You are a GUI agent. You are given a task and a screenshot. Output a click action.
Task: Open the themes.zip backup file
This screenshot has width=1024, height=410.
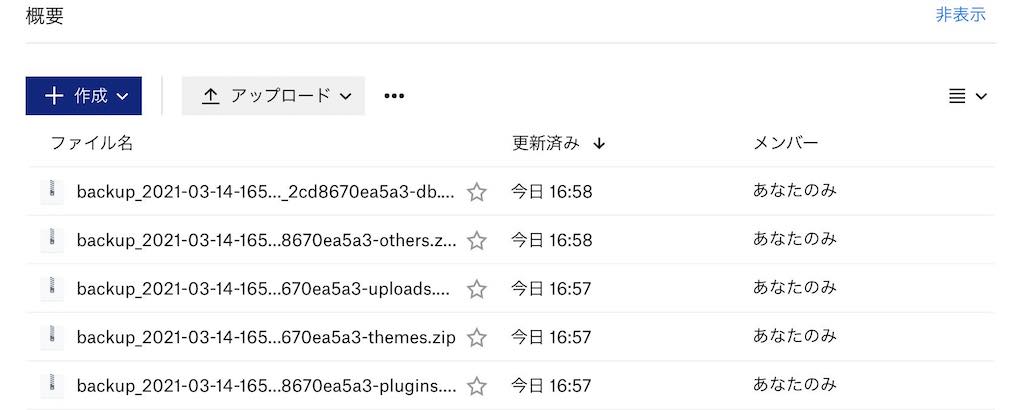tap(266, 338)
